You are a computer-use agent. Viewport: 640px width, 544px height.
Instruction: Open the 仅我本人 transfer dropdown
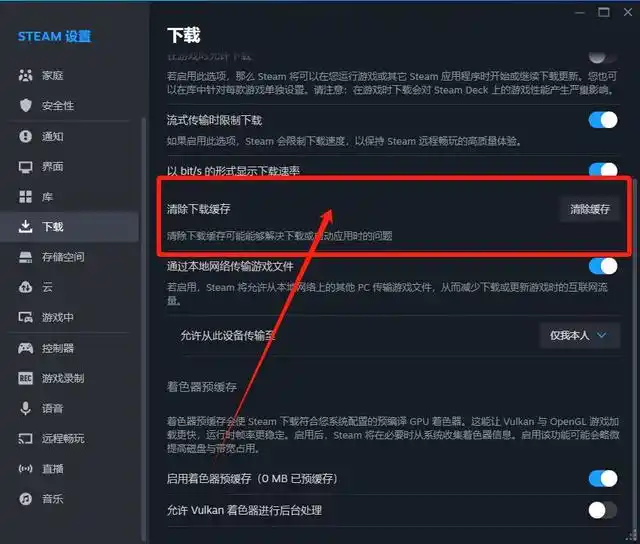click(580, 335)
